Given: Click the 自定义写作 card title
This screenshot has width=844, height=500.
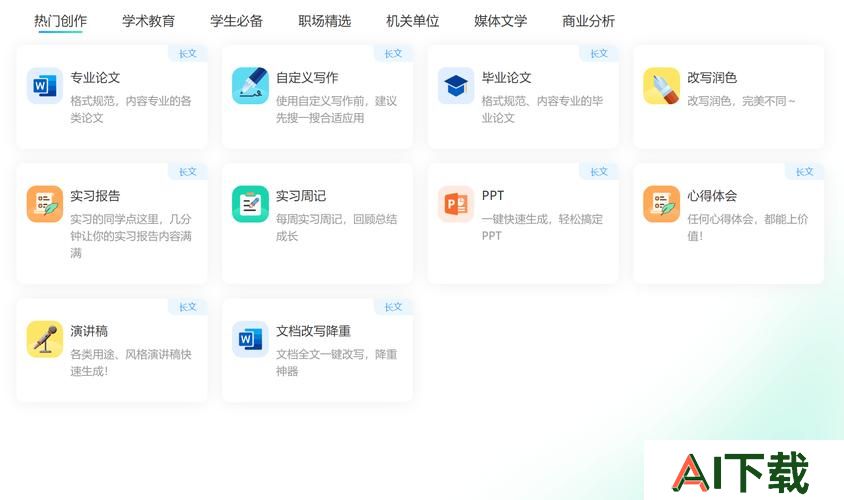Looking at the screenshot, I should tap(307, 78).
